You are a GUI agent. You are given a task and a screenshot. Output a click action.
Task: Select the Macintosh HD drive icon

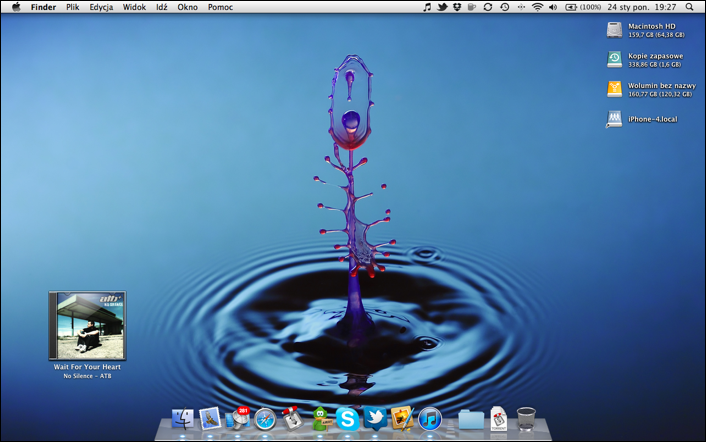click(614, 30)
